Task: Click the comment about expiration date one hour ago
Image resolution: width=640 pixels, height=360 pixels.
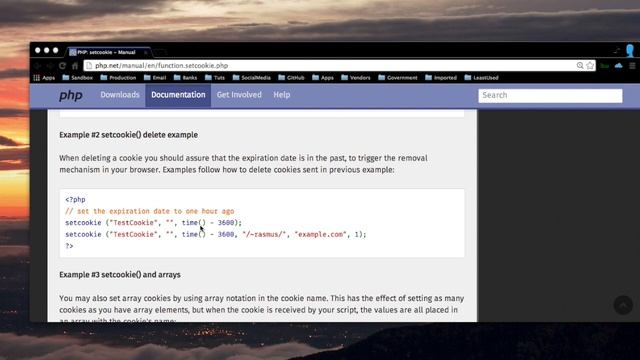Action: [x=150, y=211]
